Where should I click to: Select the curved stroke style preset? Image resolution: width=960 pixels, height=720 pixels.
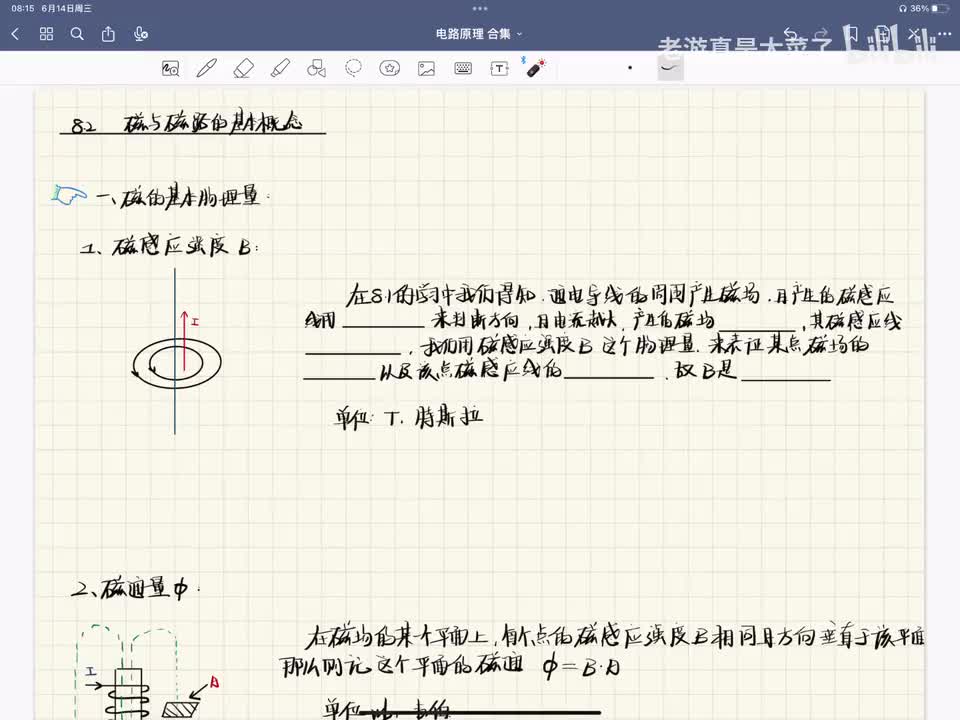(x=670, y=67)
